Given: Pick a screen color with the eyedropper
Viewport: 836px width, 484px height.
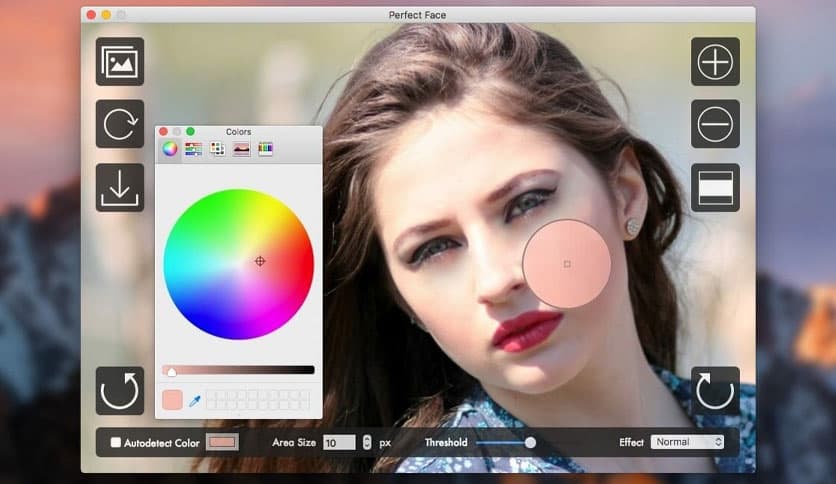Looking at the screenshot, I should 195,401.
